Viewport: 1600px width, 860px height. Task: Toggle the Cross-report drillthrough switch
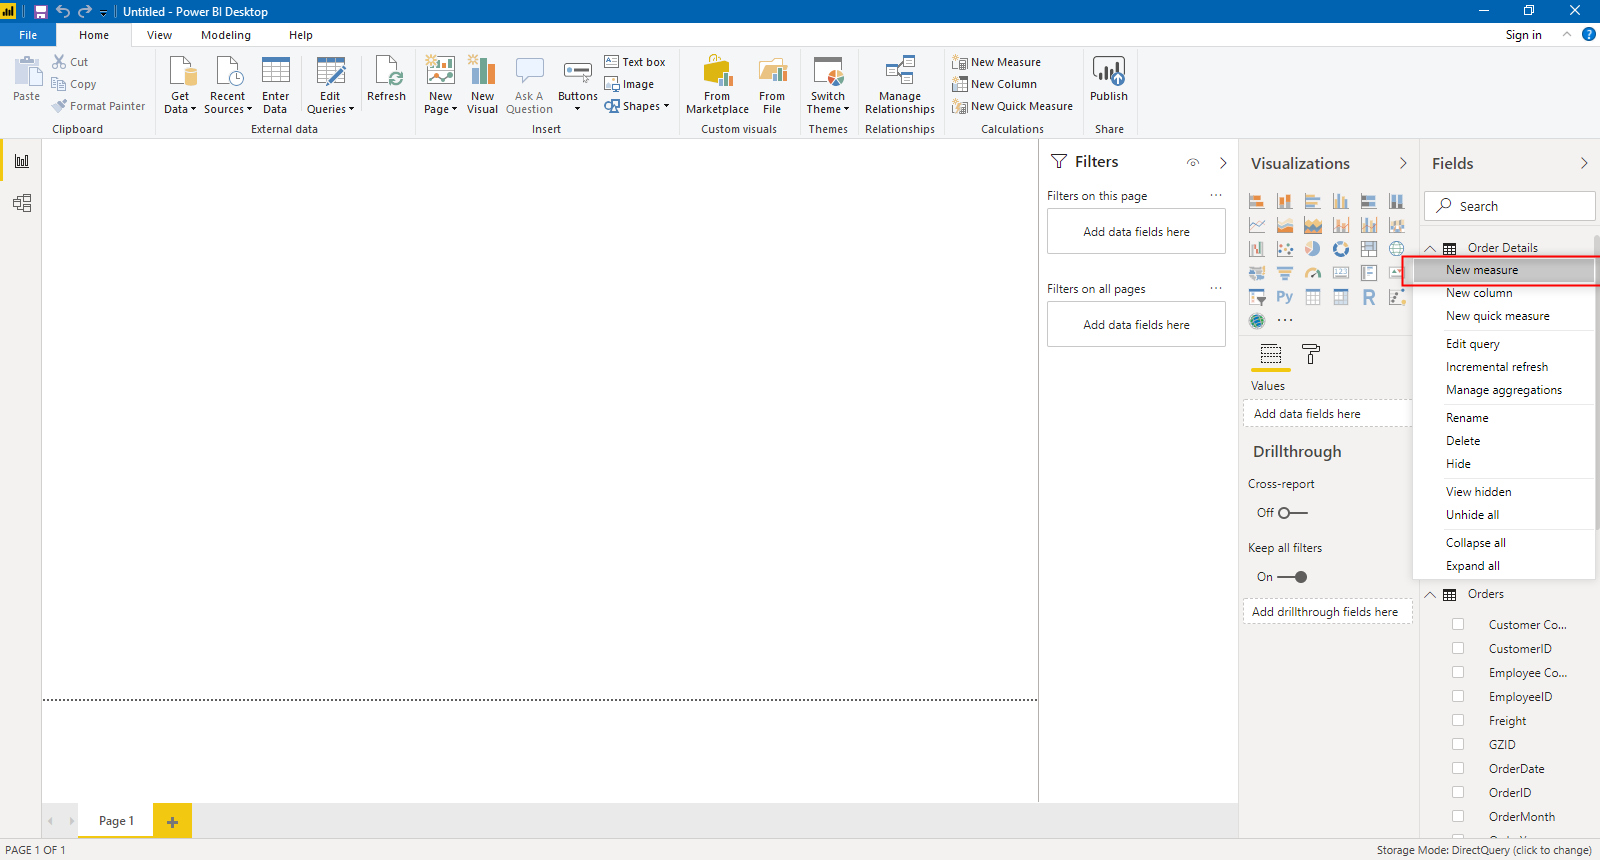click(x=1293, y=513)
